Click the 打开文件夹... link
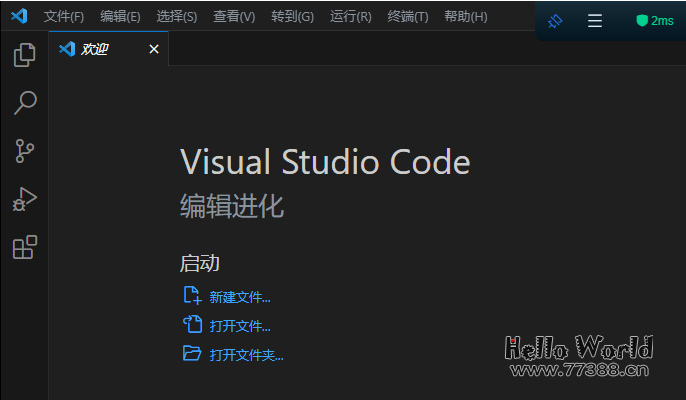686x400 pixels. (246, 355)
